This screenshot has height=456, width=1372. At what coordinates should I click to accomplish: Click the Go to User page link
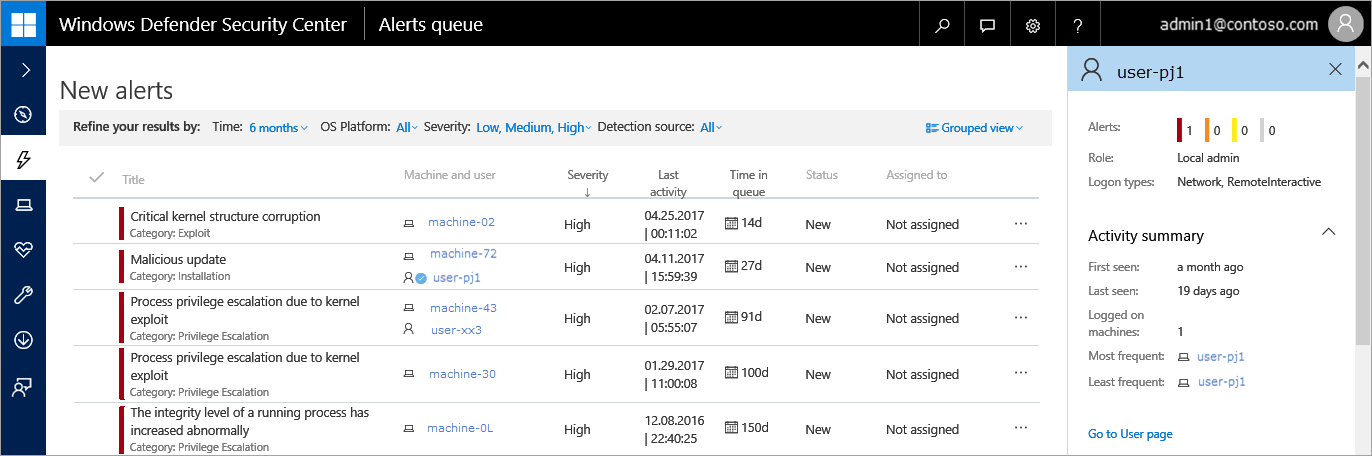point(1130,434)
